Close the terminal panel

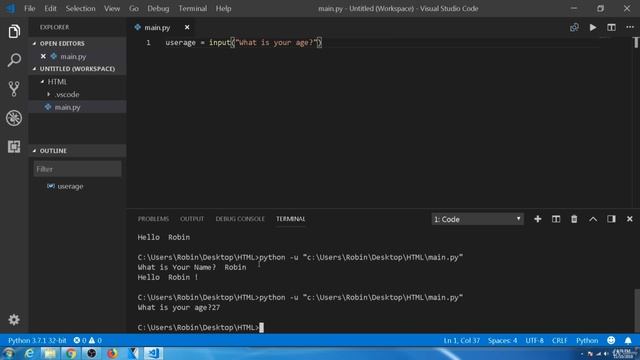tap(630, 219)
